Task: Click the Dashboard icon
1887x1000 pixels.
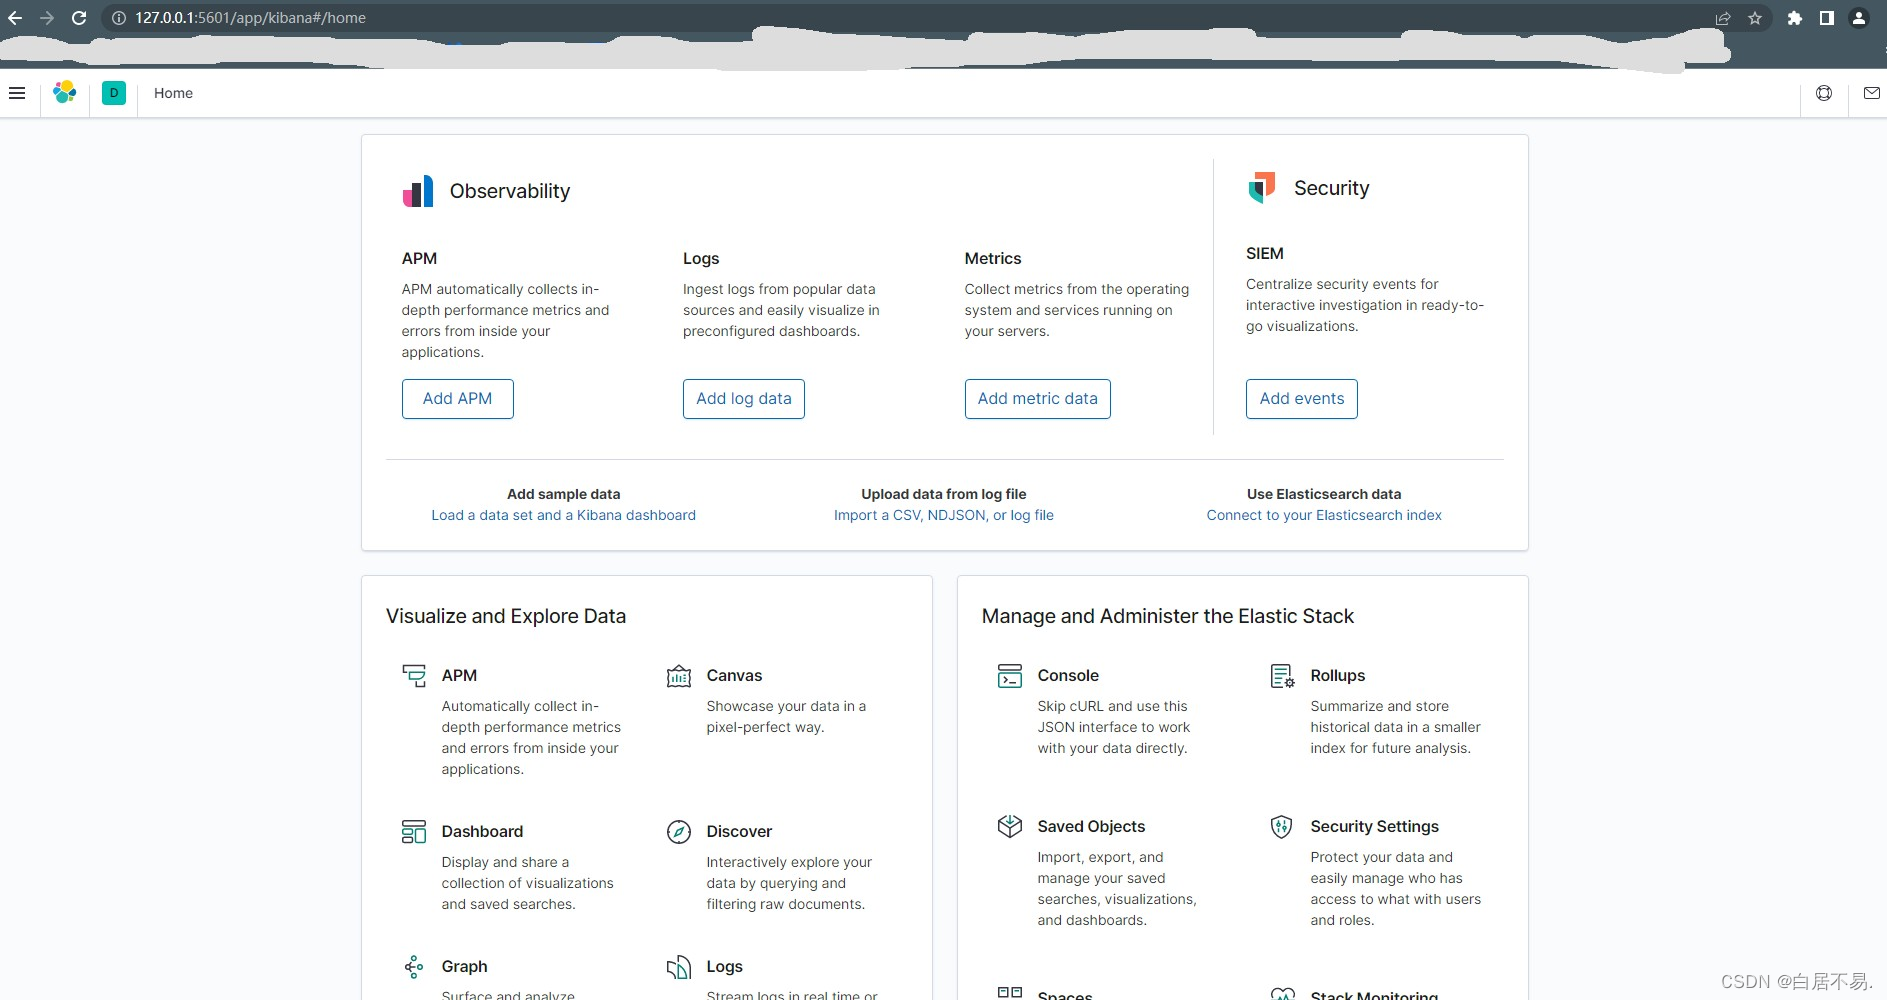Action: [414, 832]
